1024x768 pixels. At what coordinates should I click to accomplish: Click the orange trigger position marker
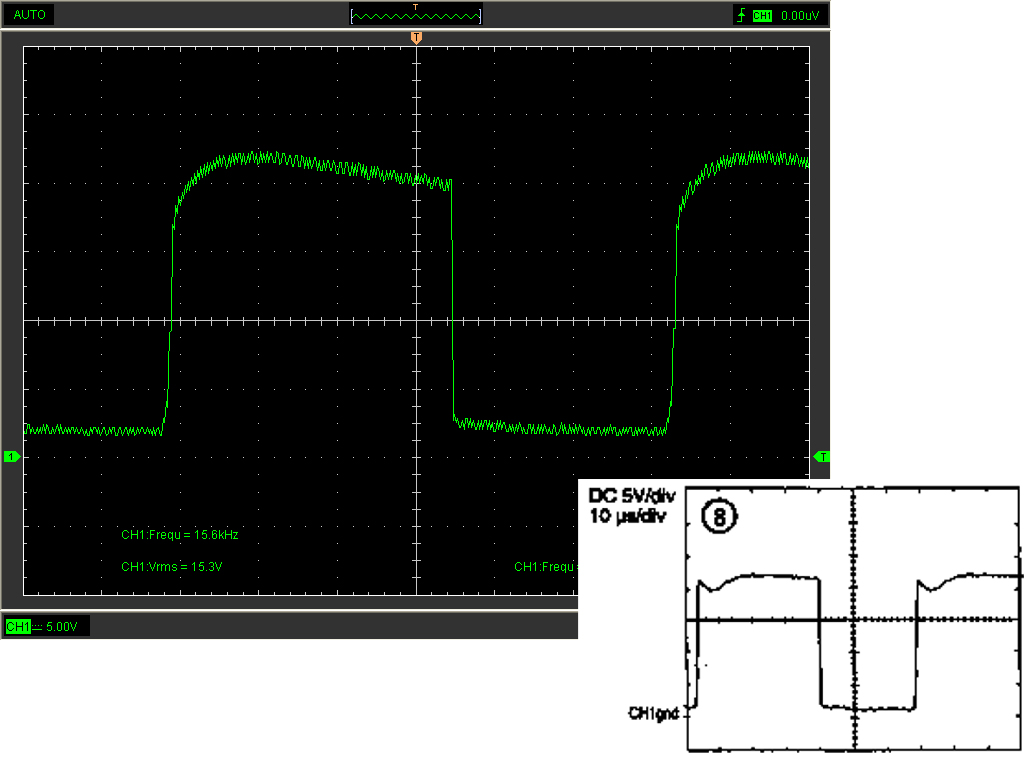(416, 38)
